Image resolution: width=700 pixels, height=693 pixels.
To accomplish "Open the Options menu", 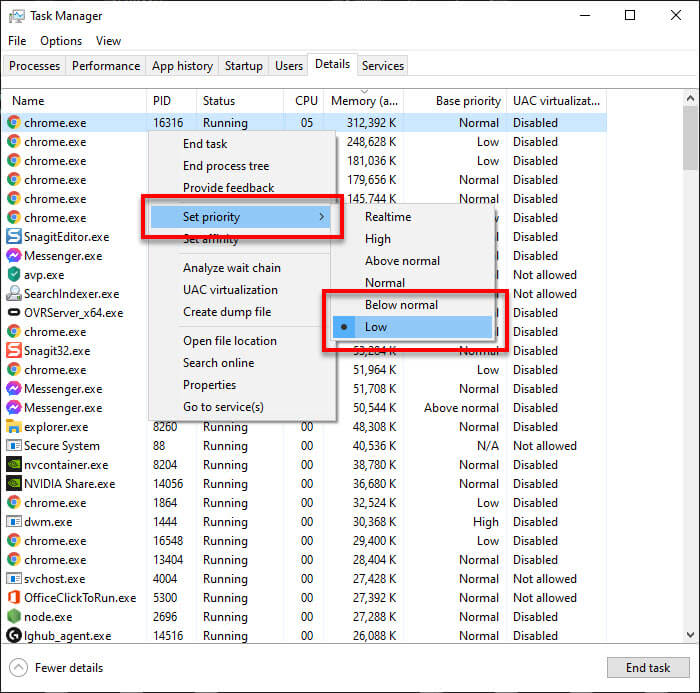I will (x=61, y=41).
